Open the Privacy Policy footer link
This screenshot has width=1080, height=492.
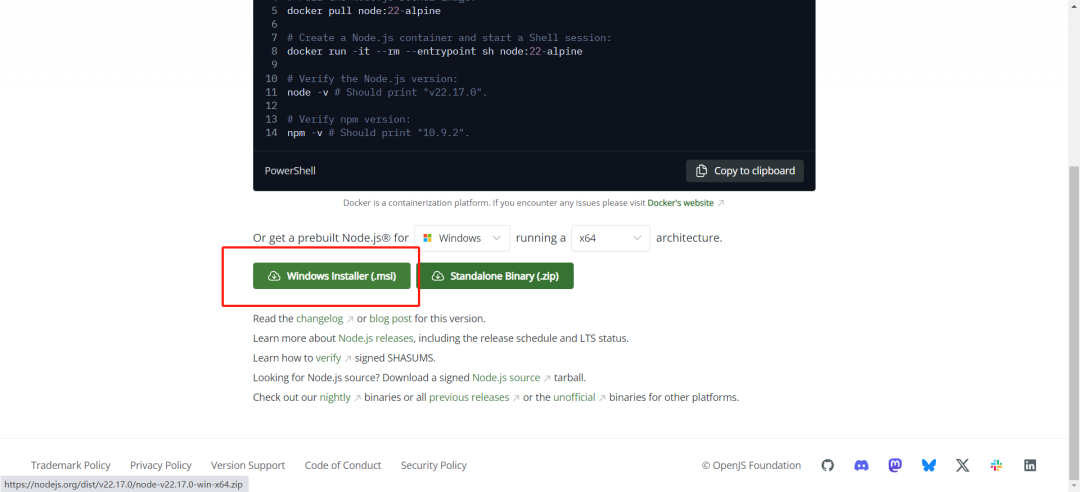pos(160,465)
